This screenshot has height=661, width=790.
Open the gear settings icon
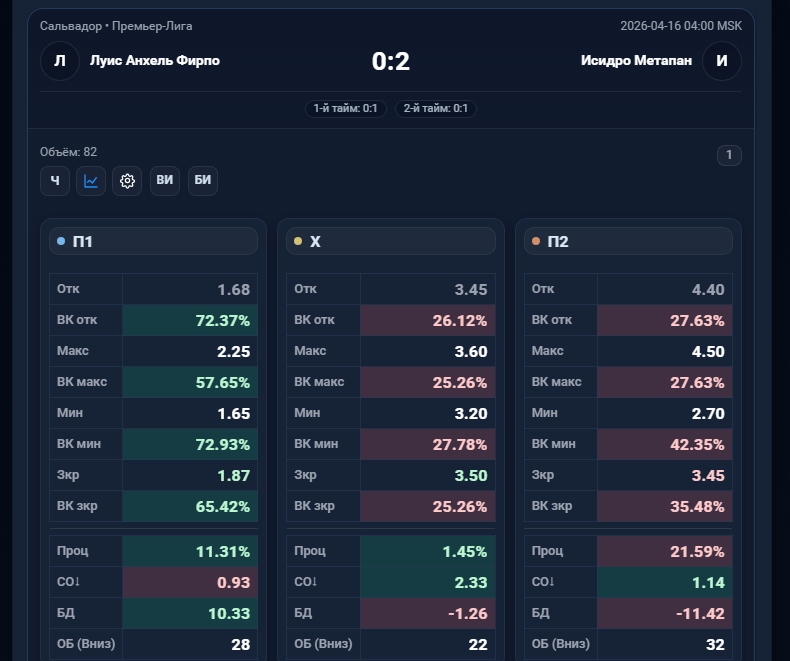click(x=127, y=181)
